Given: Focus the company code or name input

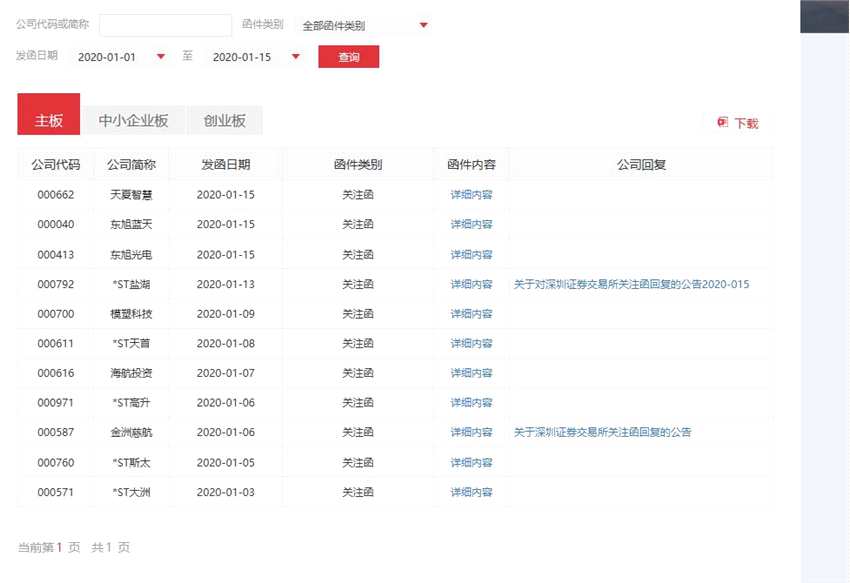Looking at the screenshot, I should point(165,25).
